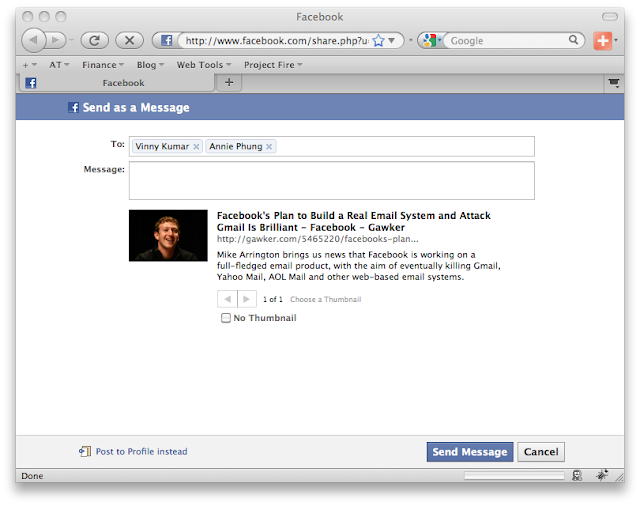
Task: Click the '1 of 1' thumbnail counter
Action: (x=273, y=300)
